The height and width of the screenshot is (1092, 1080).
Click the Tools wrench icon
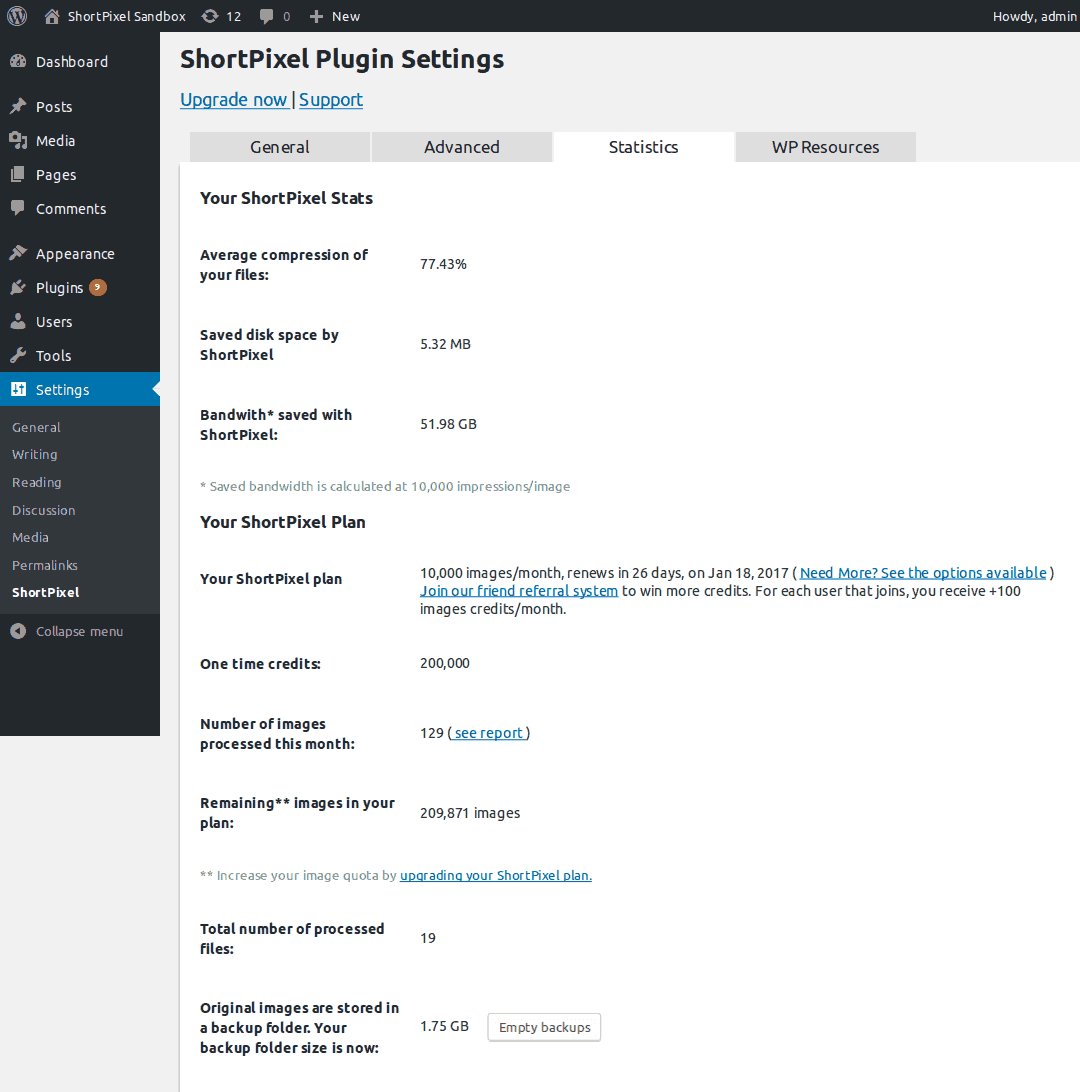pyautogui.click(x=18, y=355)
